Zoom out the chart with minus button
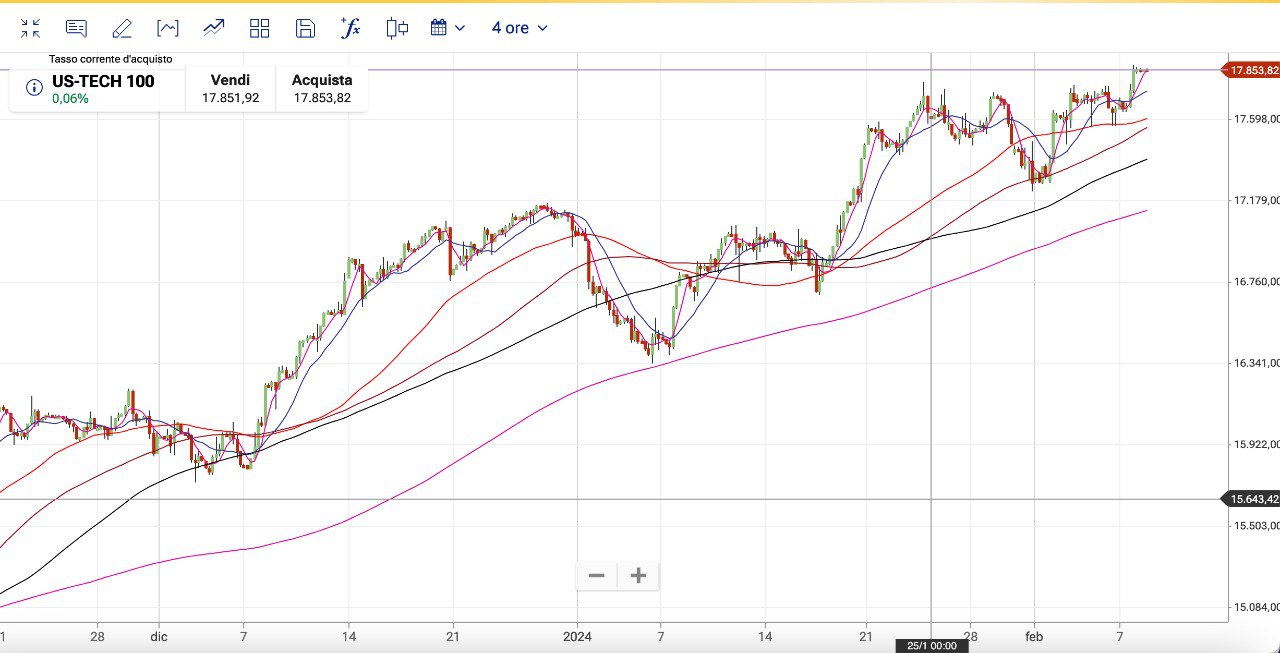 point(597,576)
